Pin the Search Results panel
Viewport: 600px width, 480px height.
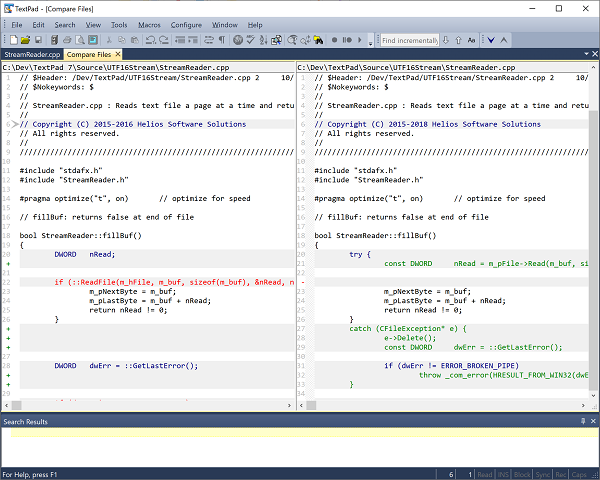point(581,423)
